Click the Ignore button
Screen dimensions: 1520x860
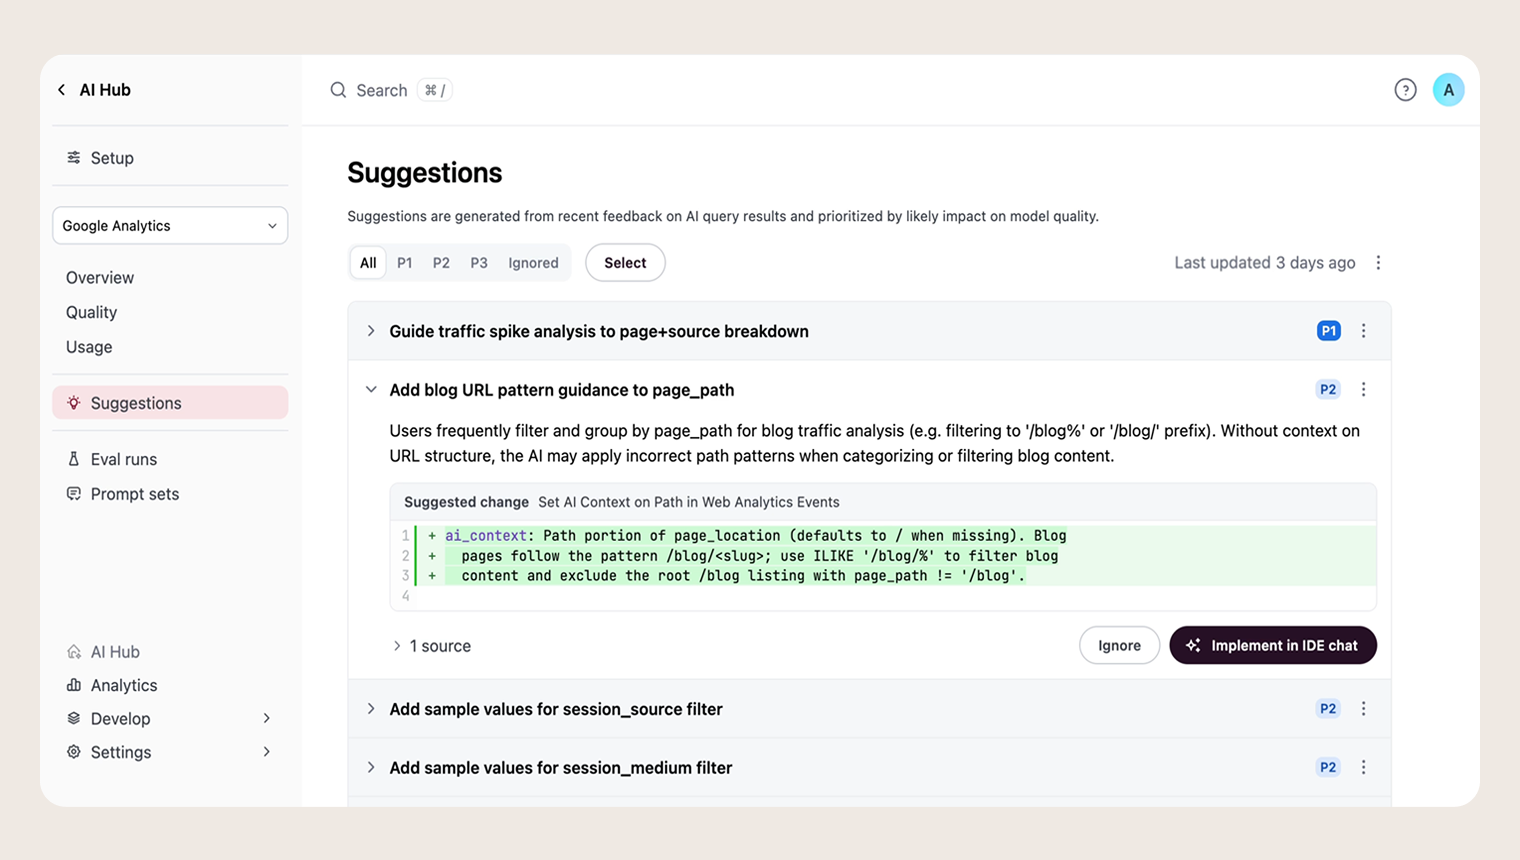[x=1119, y=646]
